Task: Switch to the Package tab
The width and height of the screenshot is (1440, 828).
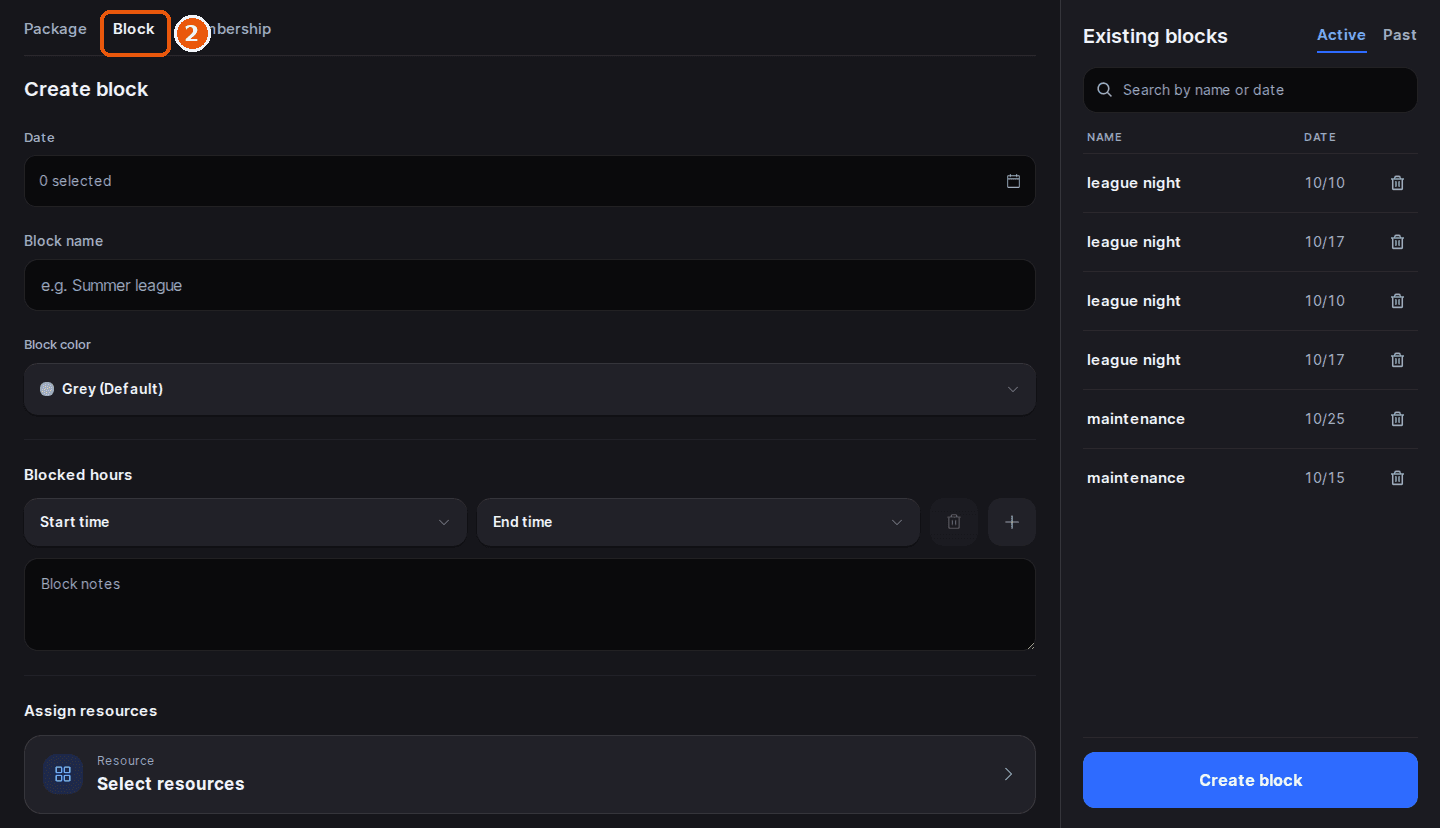Action: (55, 29)
